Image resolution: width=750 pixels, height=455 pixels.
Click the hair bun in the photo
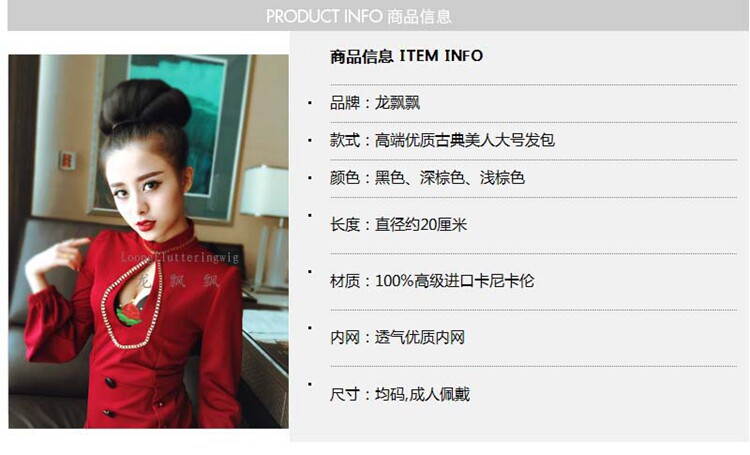click(x=144, y=106)
